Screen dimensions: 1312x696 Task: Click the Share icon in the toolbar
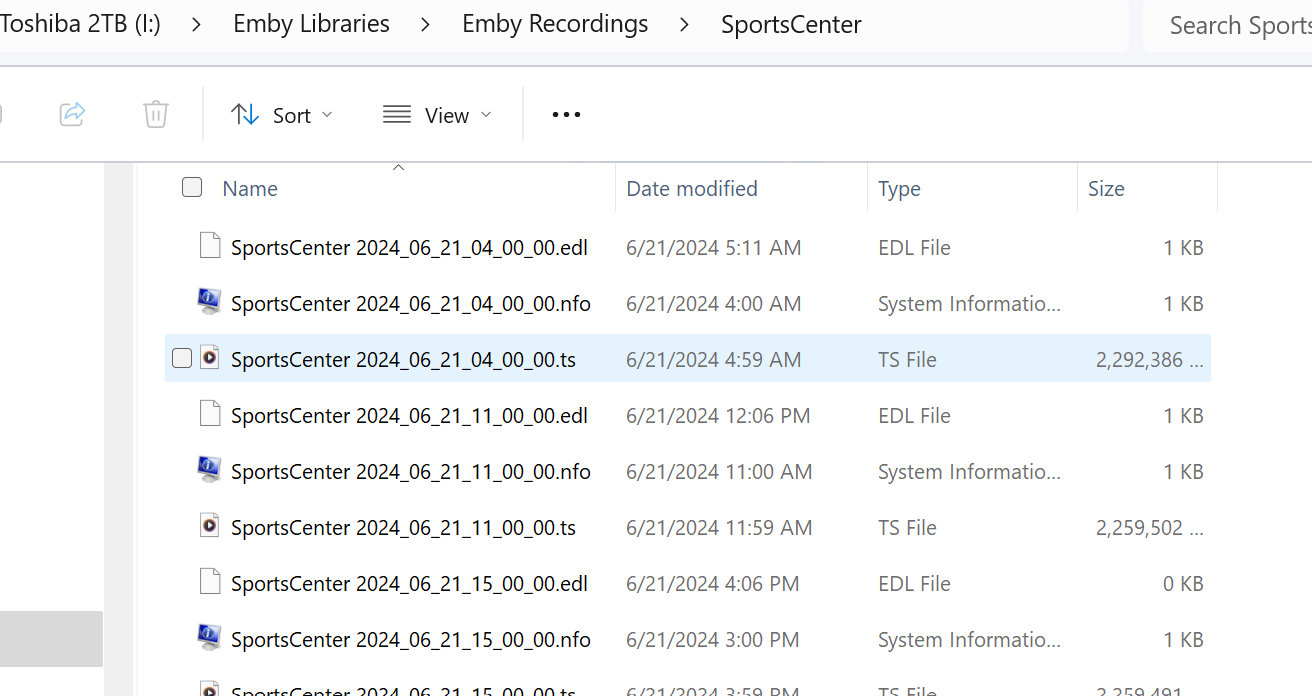click(72, 114)
